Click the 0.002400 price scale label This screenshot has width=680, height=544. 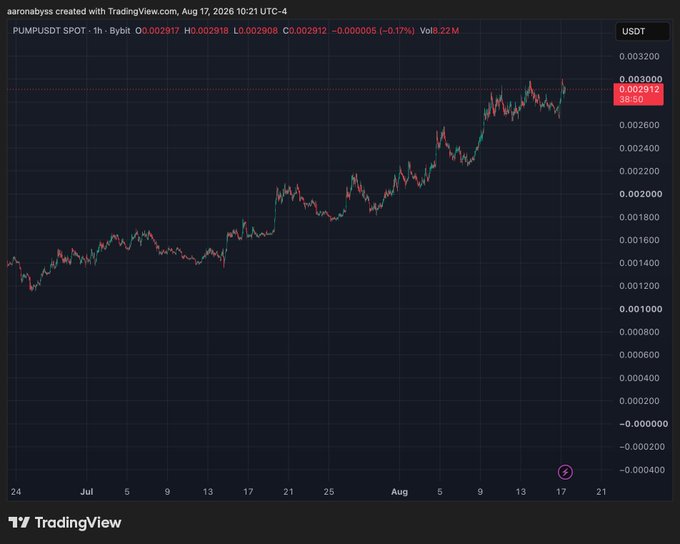point(639,148)
